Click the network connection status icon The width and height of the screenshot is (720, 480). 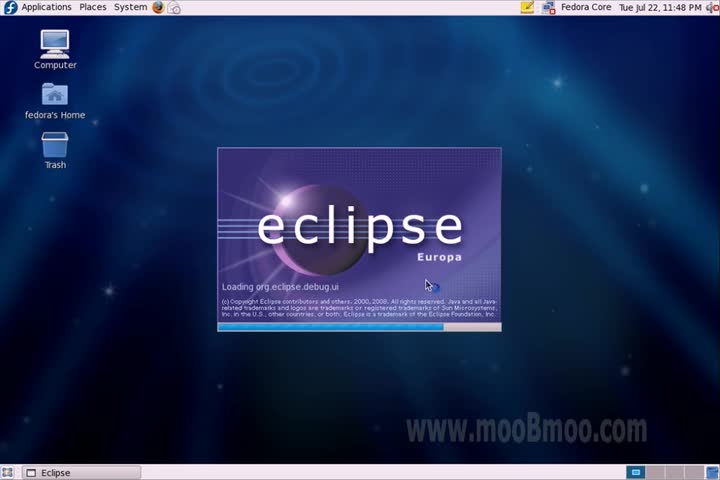tap(548, 7)
